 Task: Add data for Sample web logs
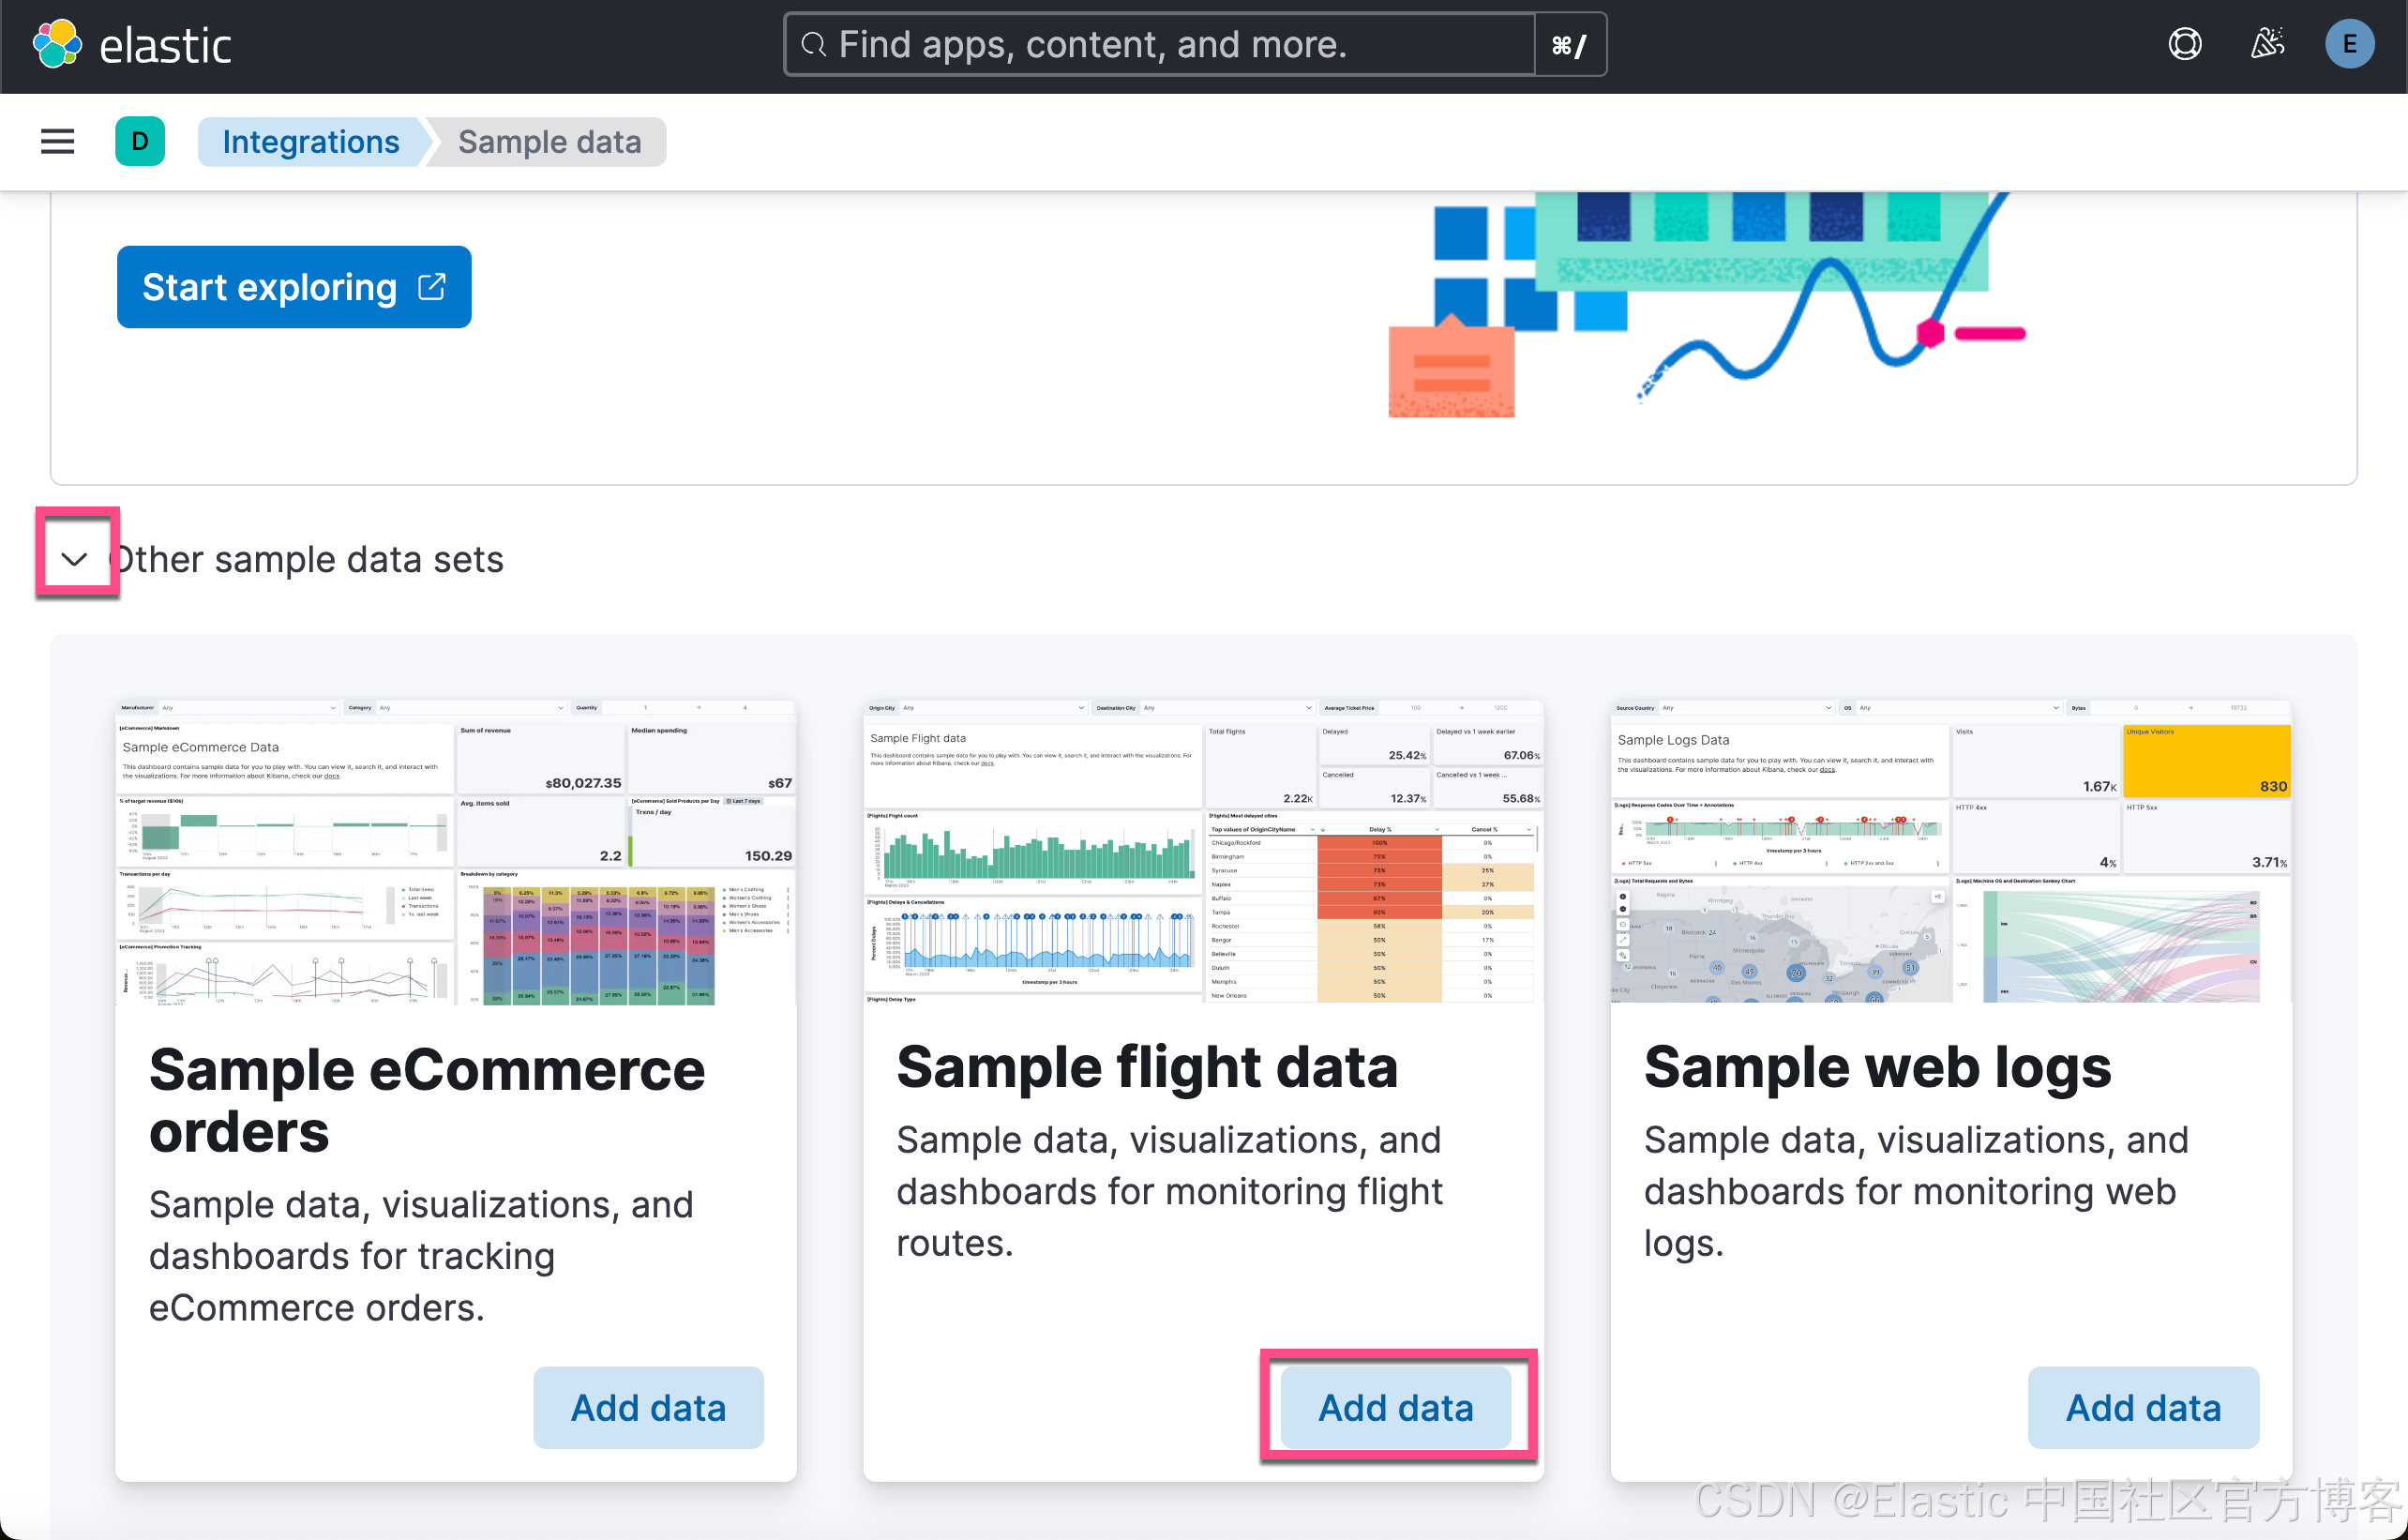pyautogui.click(x=2142, y=1407)
